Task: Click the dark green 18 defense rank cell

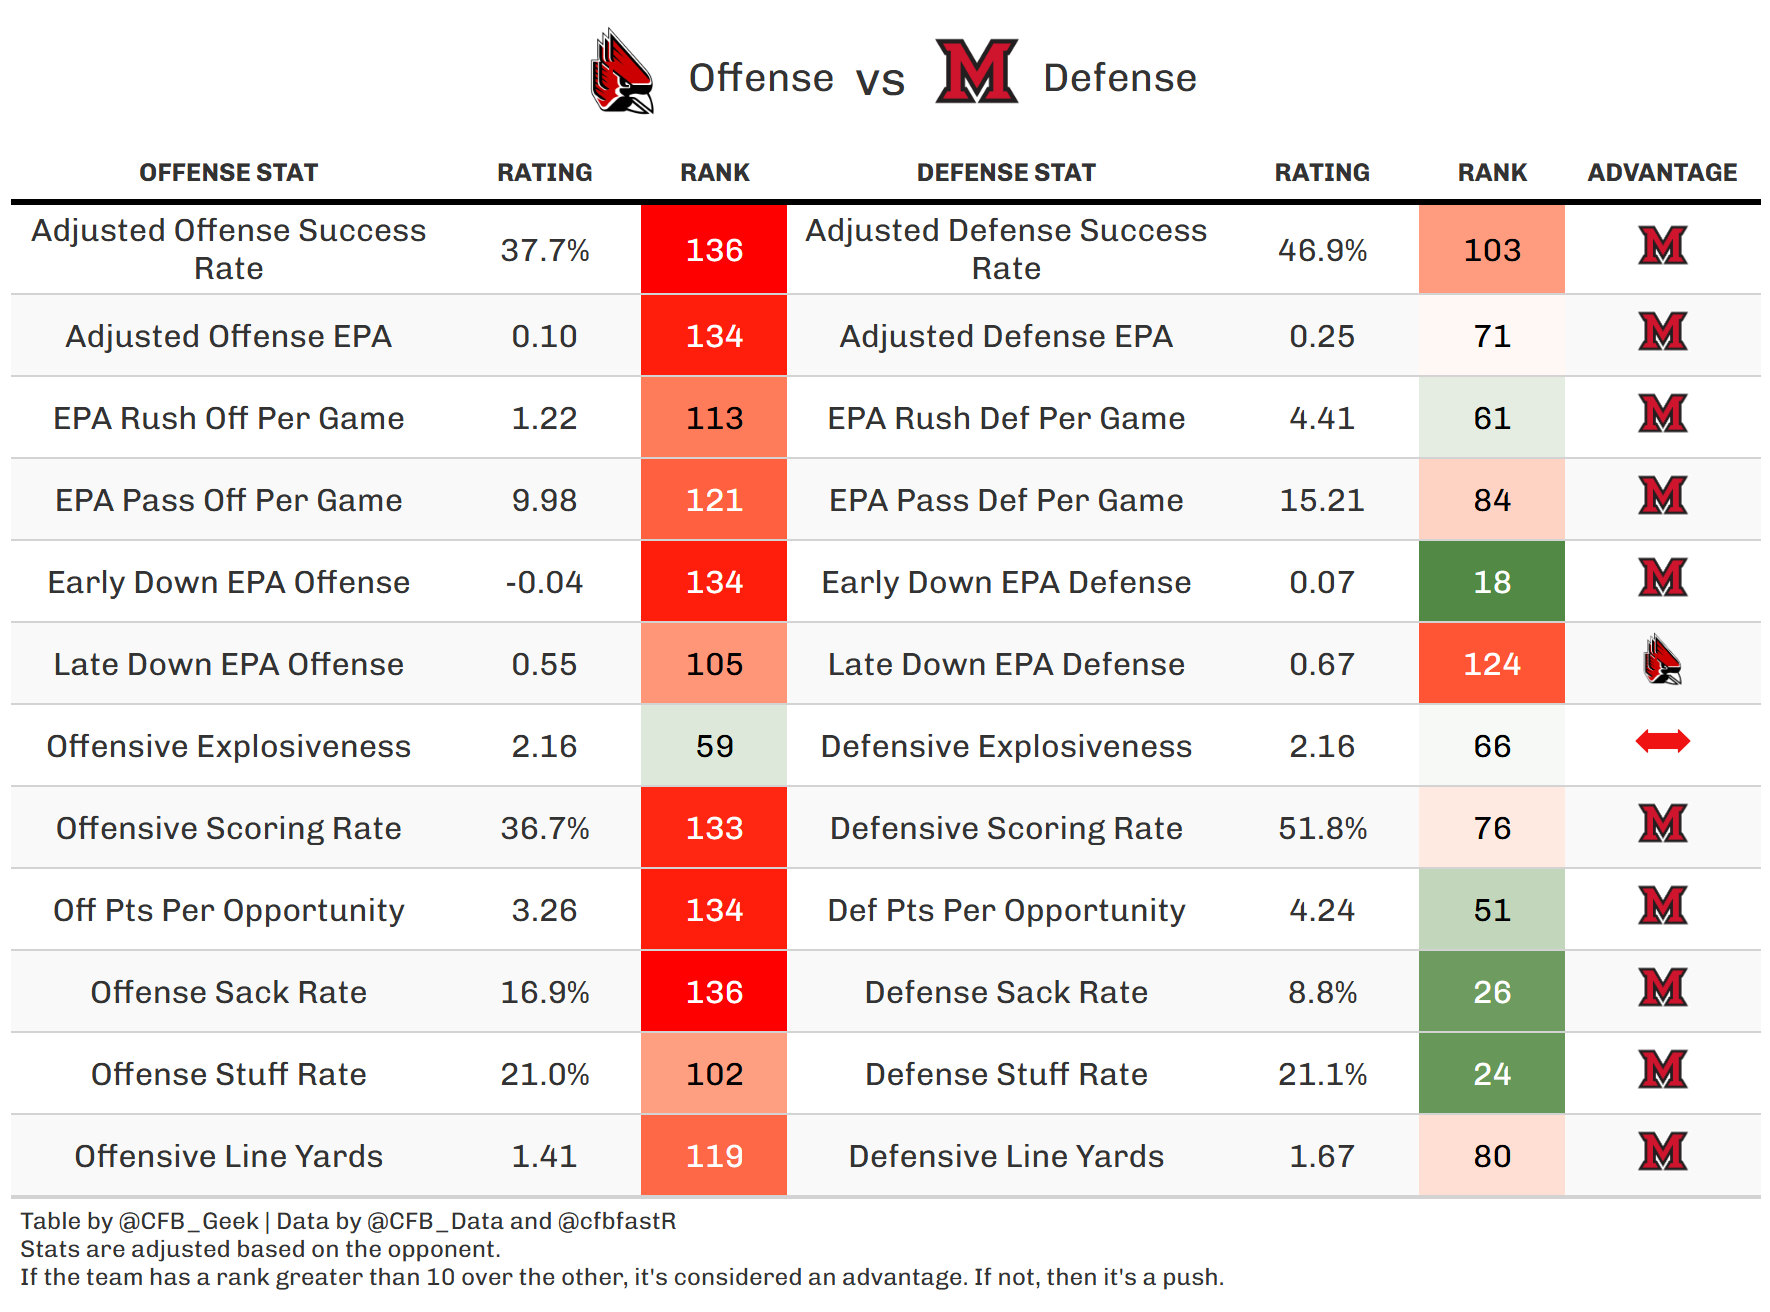Action: [1492, 582]
